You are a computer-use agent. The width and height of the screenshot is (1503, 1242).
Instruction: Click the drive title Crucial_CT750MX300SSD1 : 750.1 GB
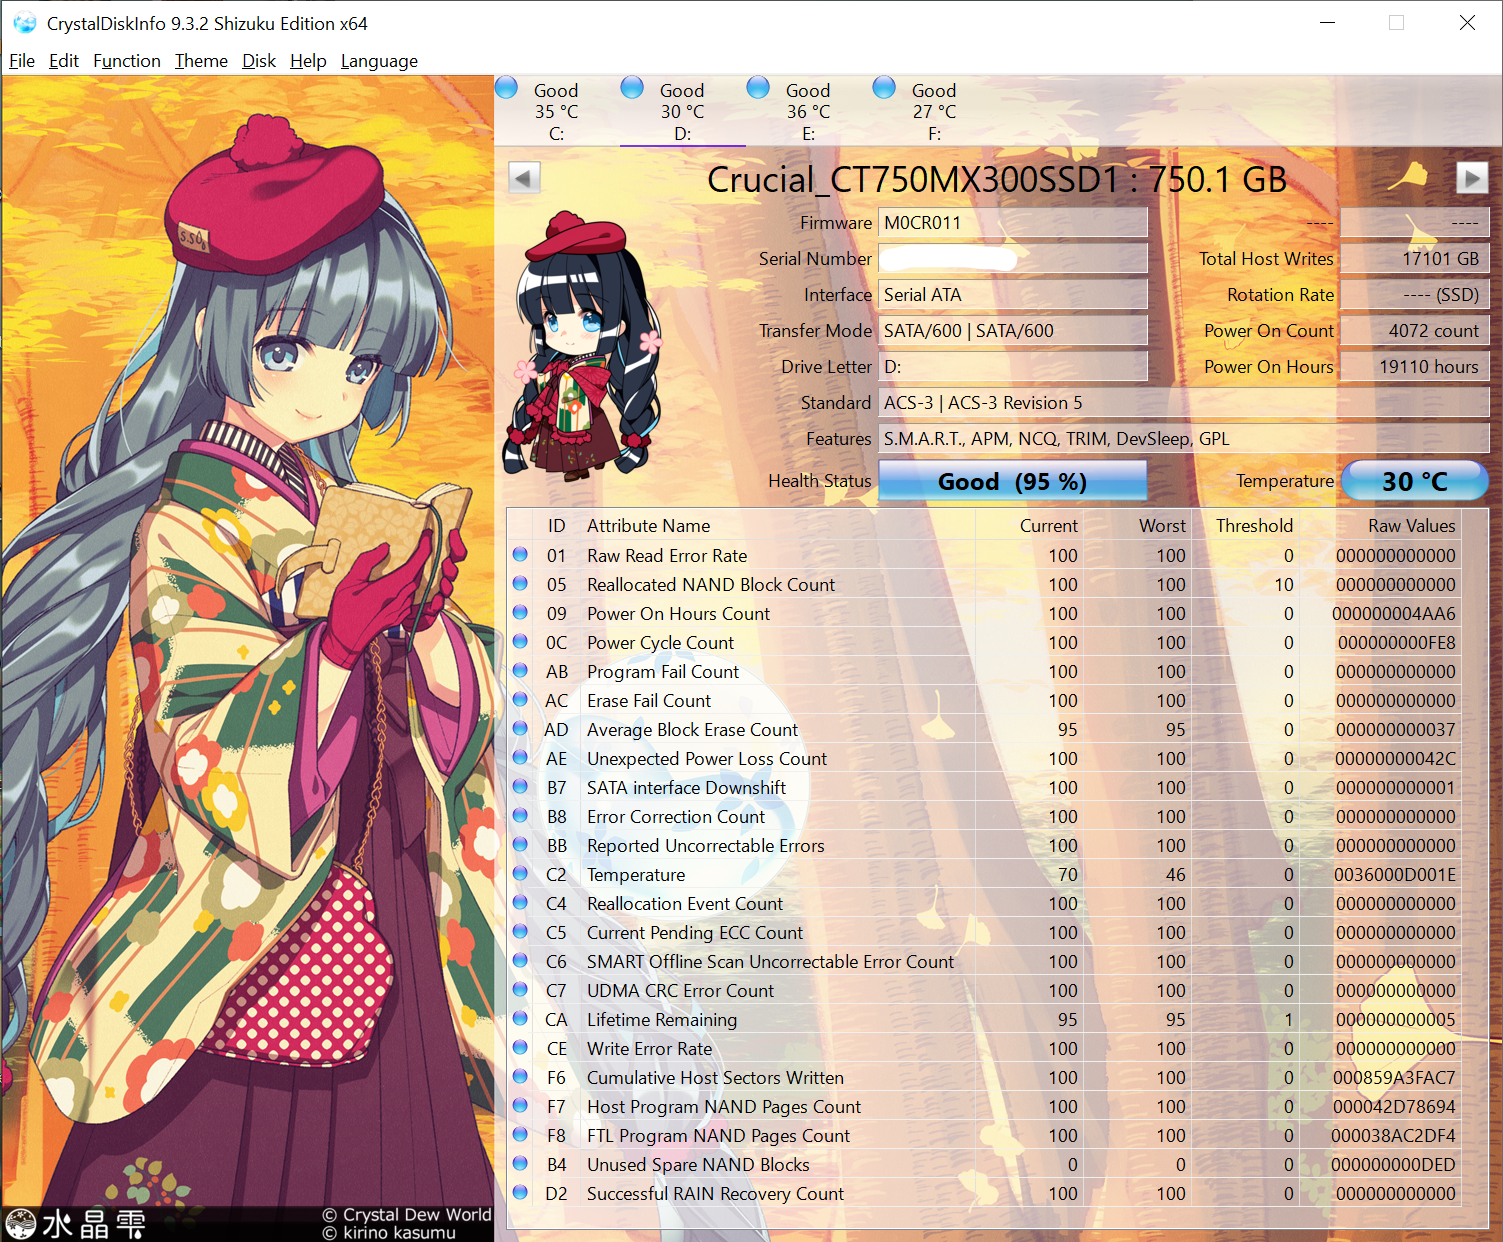996,179
